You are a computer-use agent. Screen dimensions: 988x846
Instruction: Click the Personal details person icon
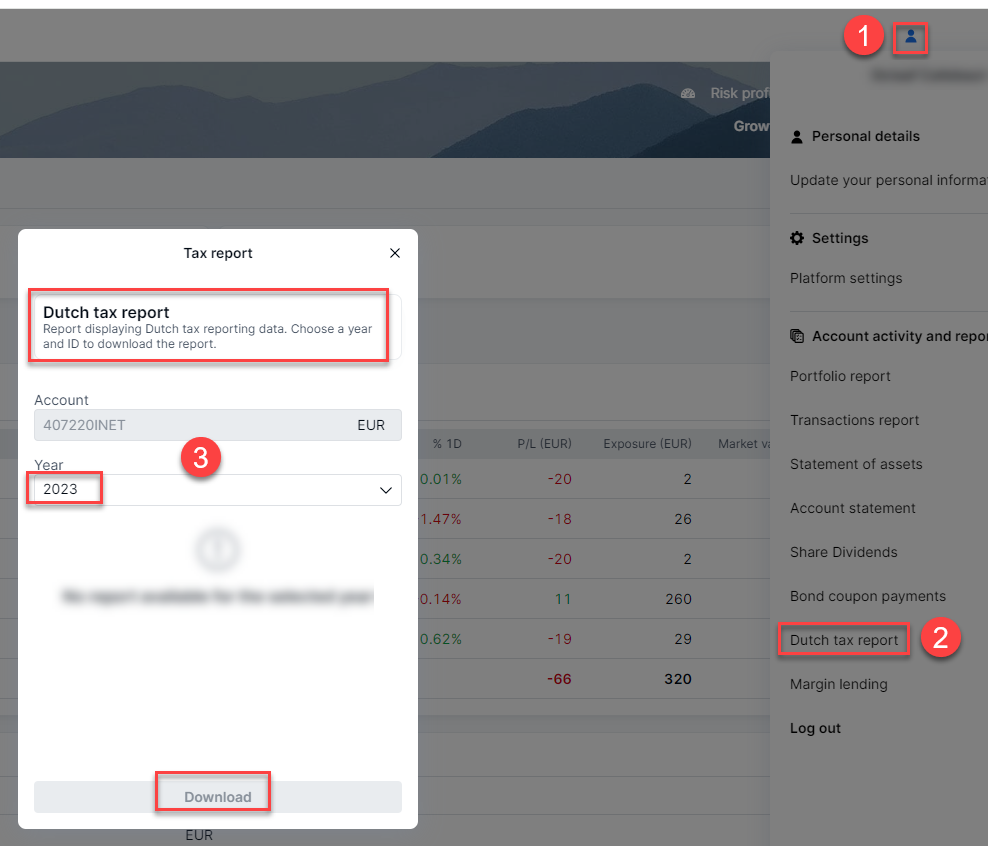tap(797, 136)
